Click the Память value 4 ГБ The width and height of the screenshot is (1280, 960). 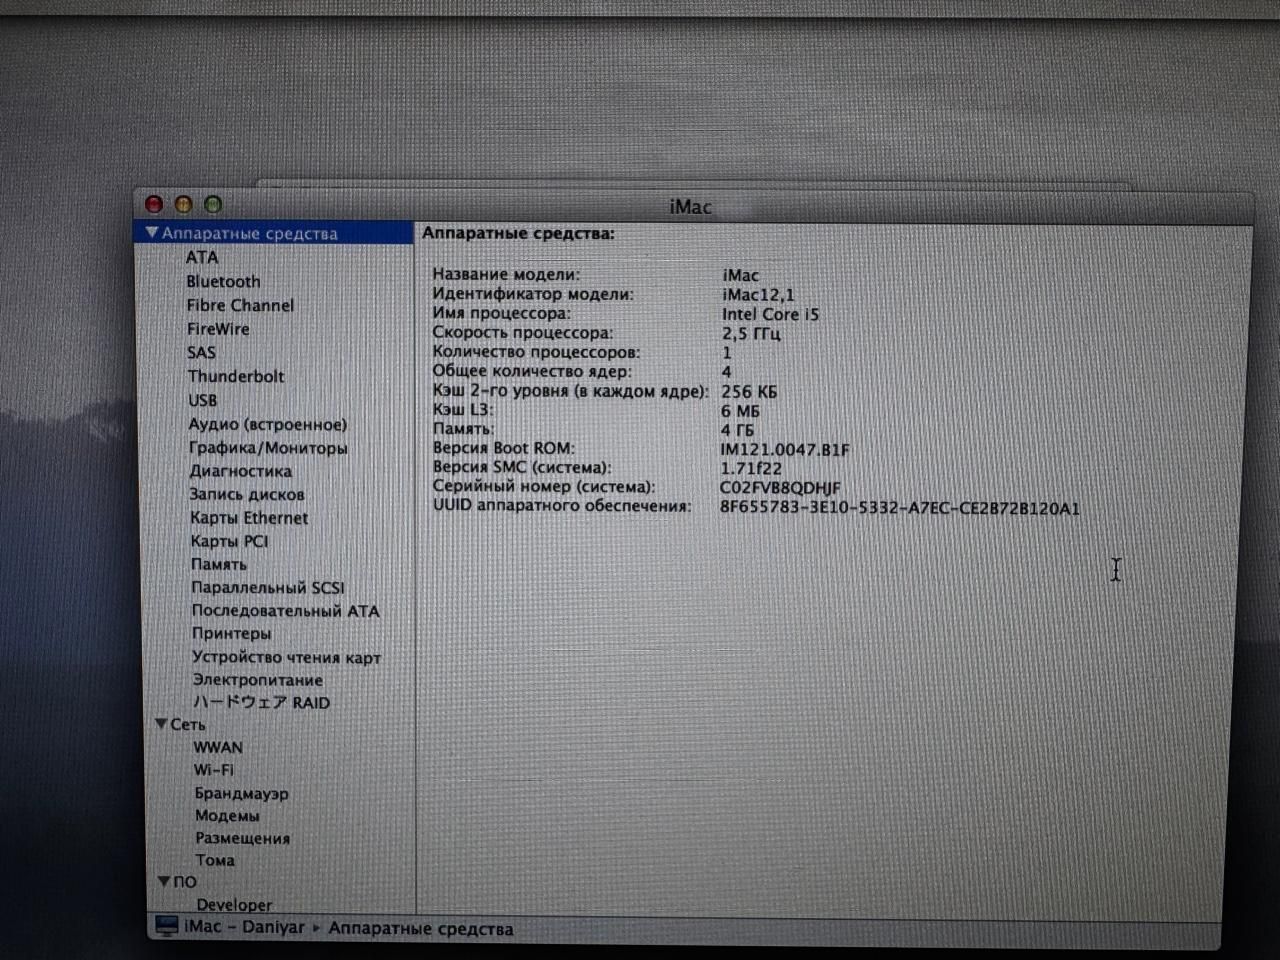pos(737,430)
